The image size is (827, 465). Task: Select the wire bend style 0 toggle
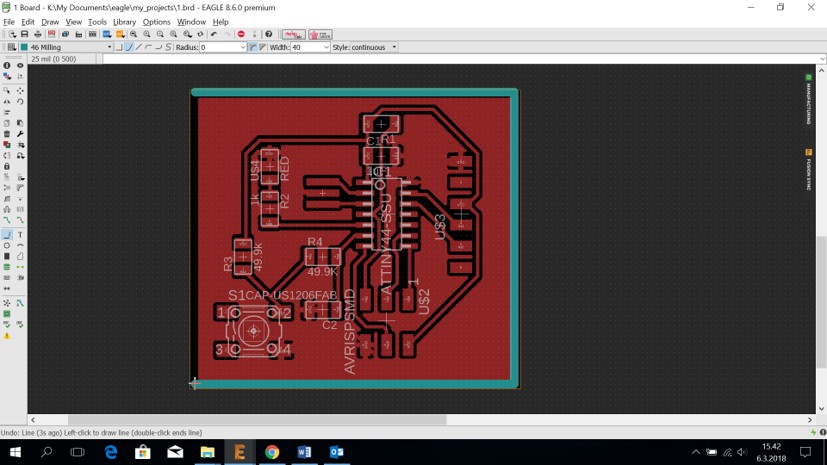(x=119, y=47)
